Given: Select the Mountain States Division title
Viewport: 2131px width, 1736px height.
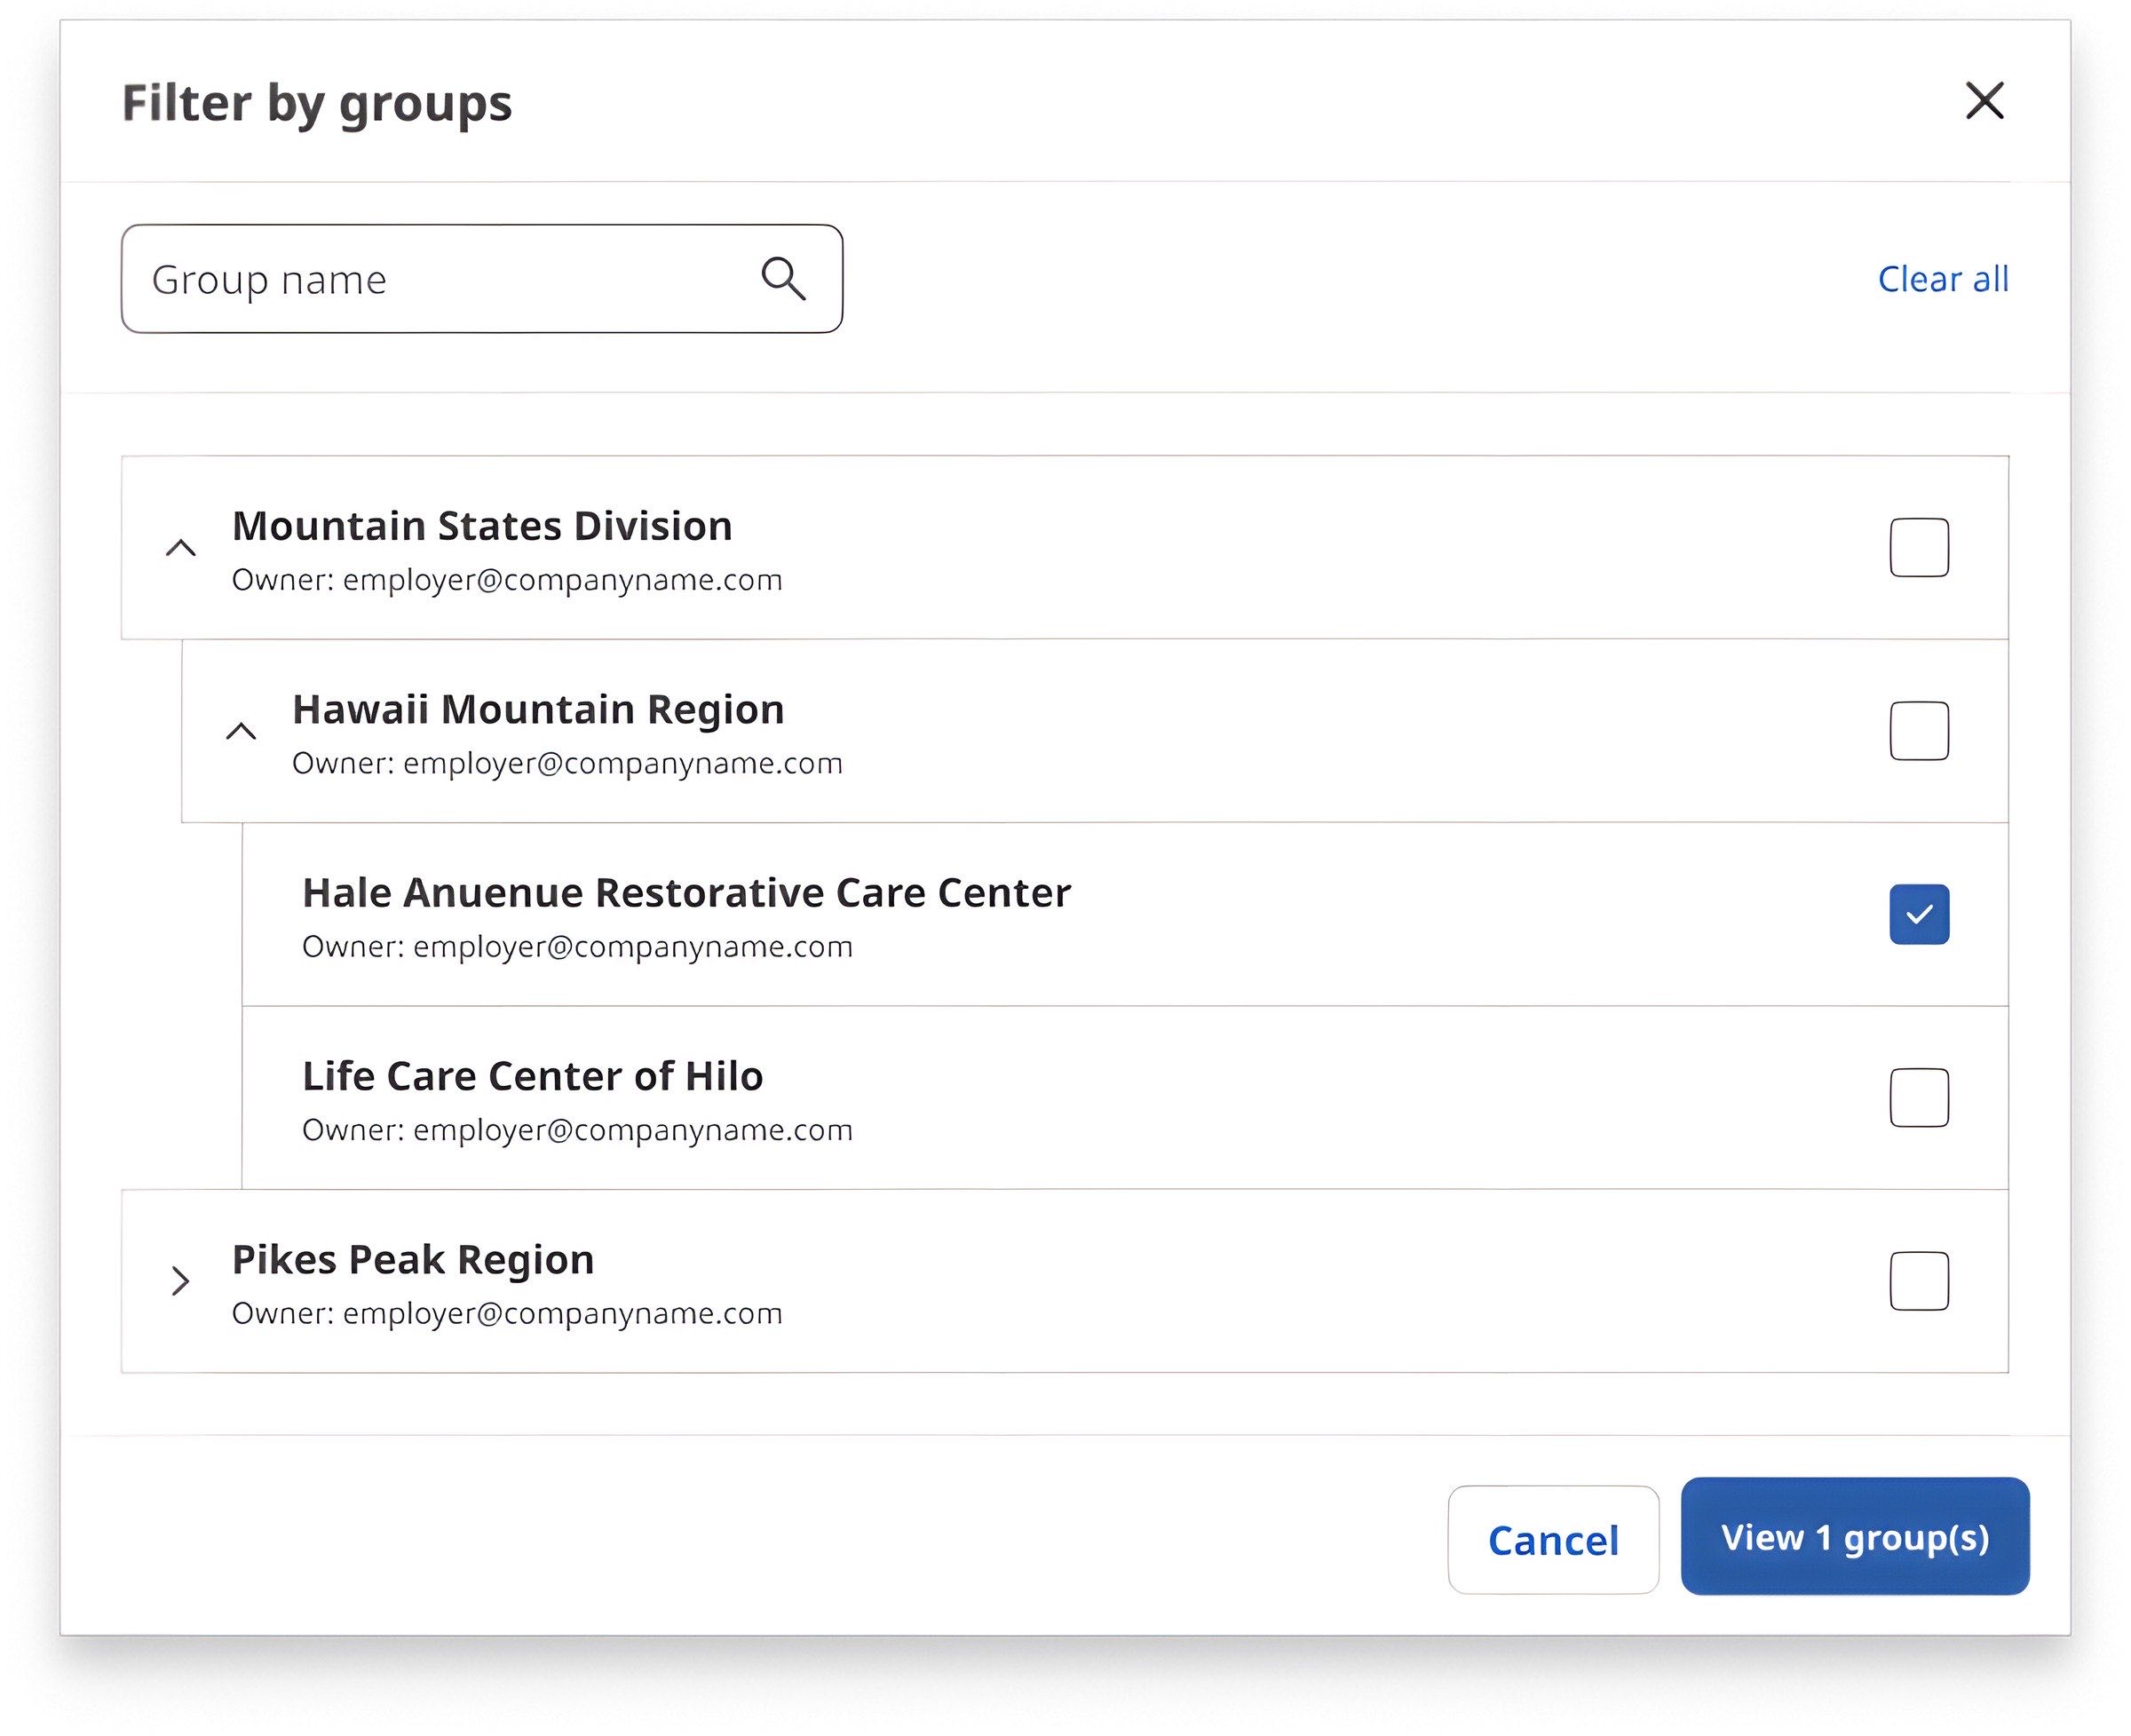Looking at the screenshot, I should (x=482, y=526).
